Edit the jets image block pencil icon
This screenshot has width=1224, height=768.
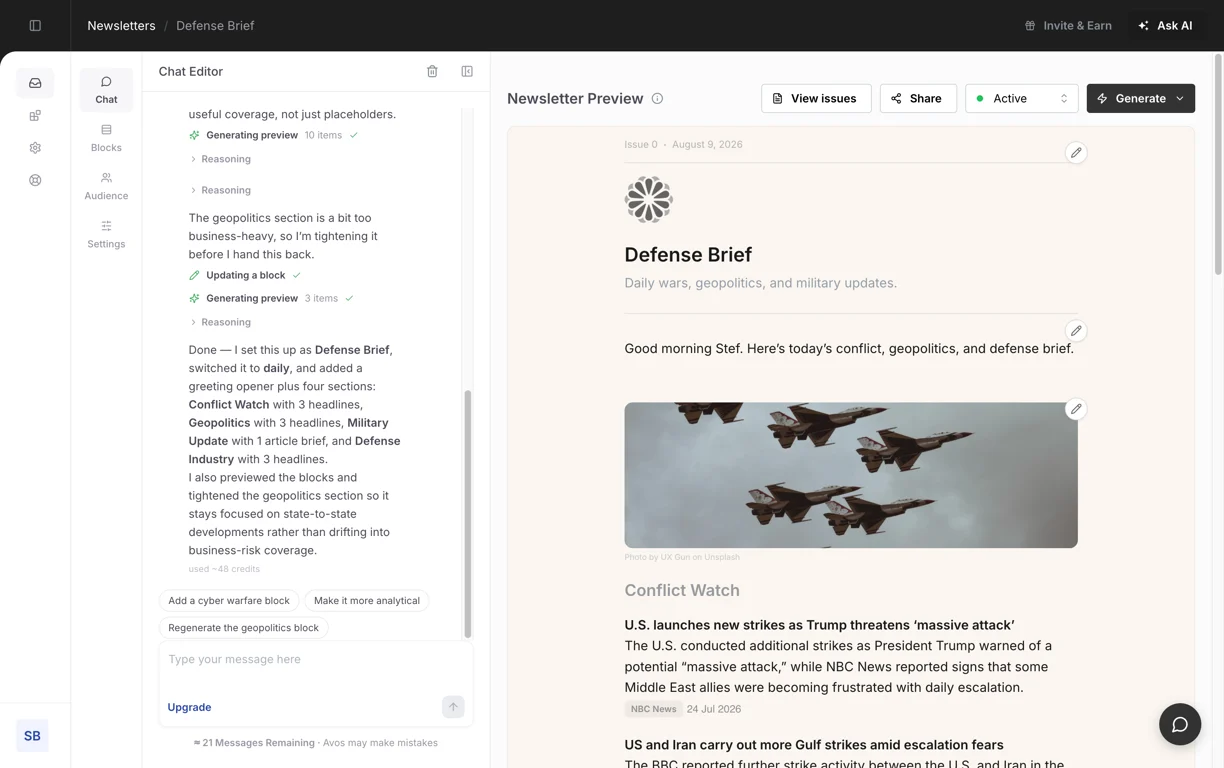coord(1076,409)
